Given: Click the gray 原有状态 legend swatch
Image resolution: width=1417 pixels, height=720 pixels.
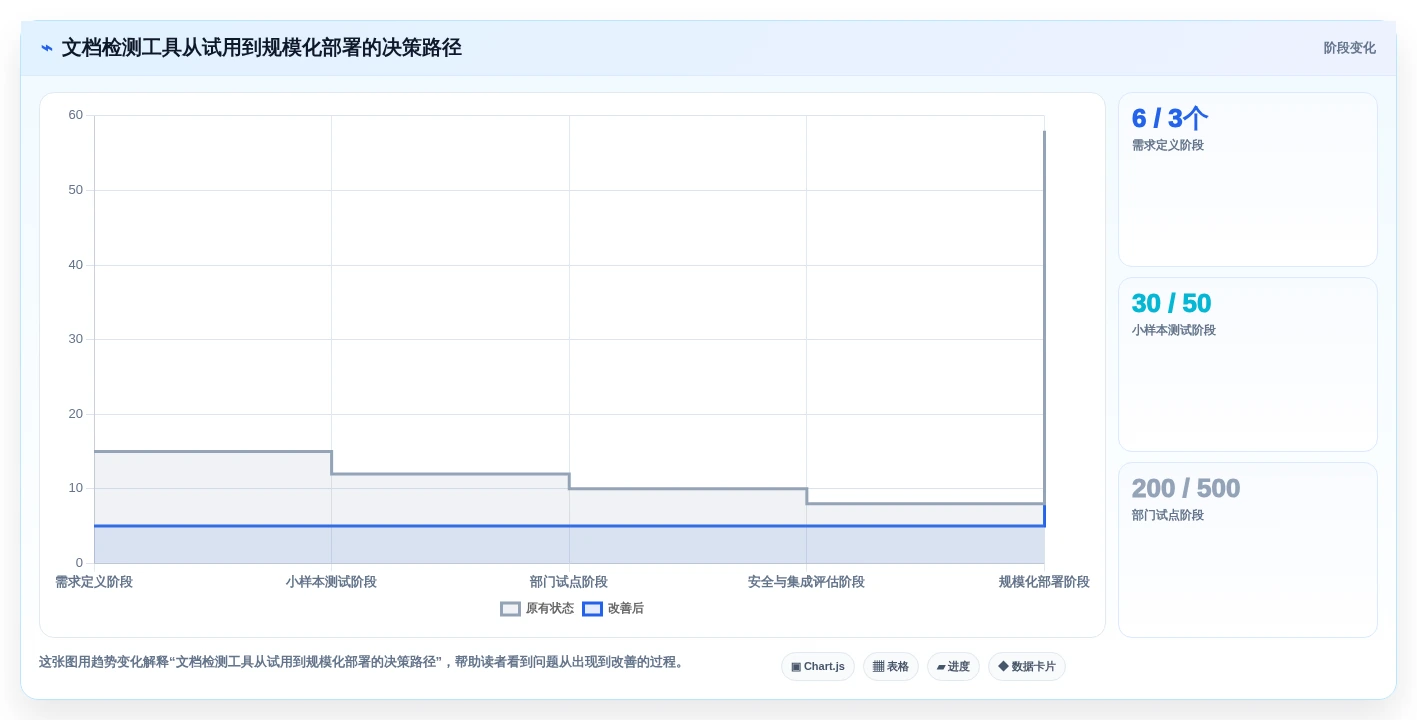Looking at the screenshot, I should [510, 608].
